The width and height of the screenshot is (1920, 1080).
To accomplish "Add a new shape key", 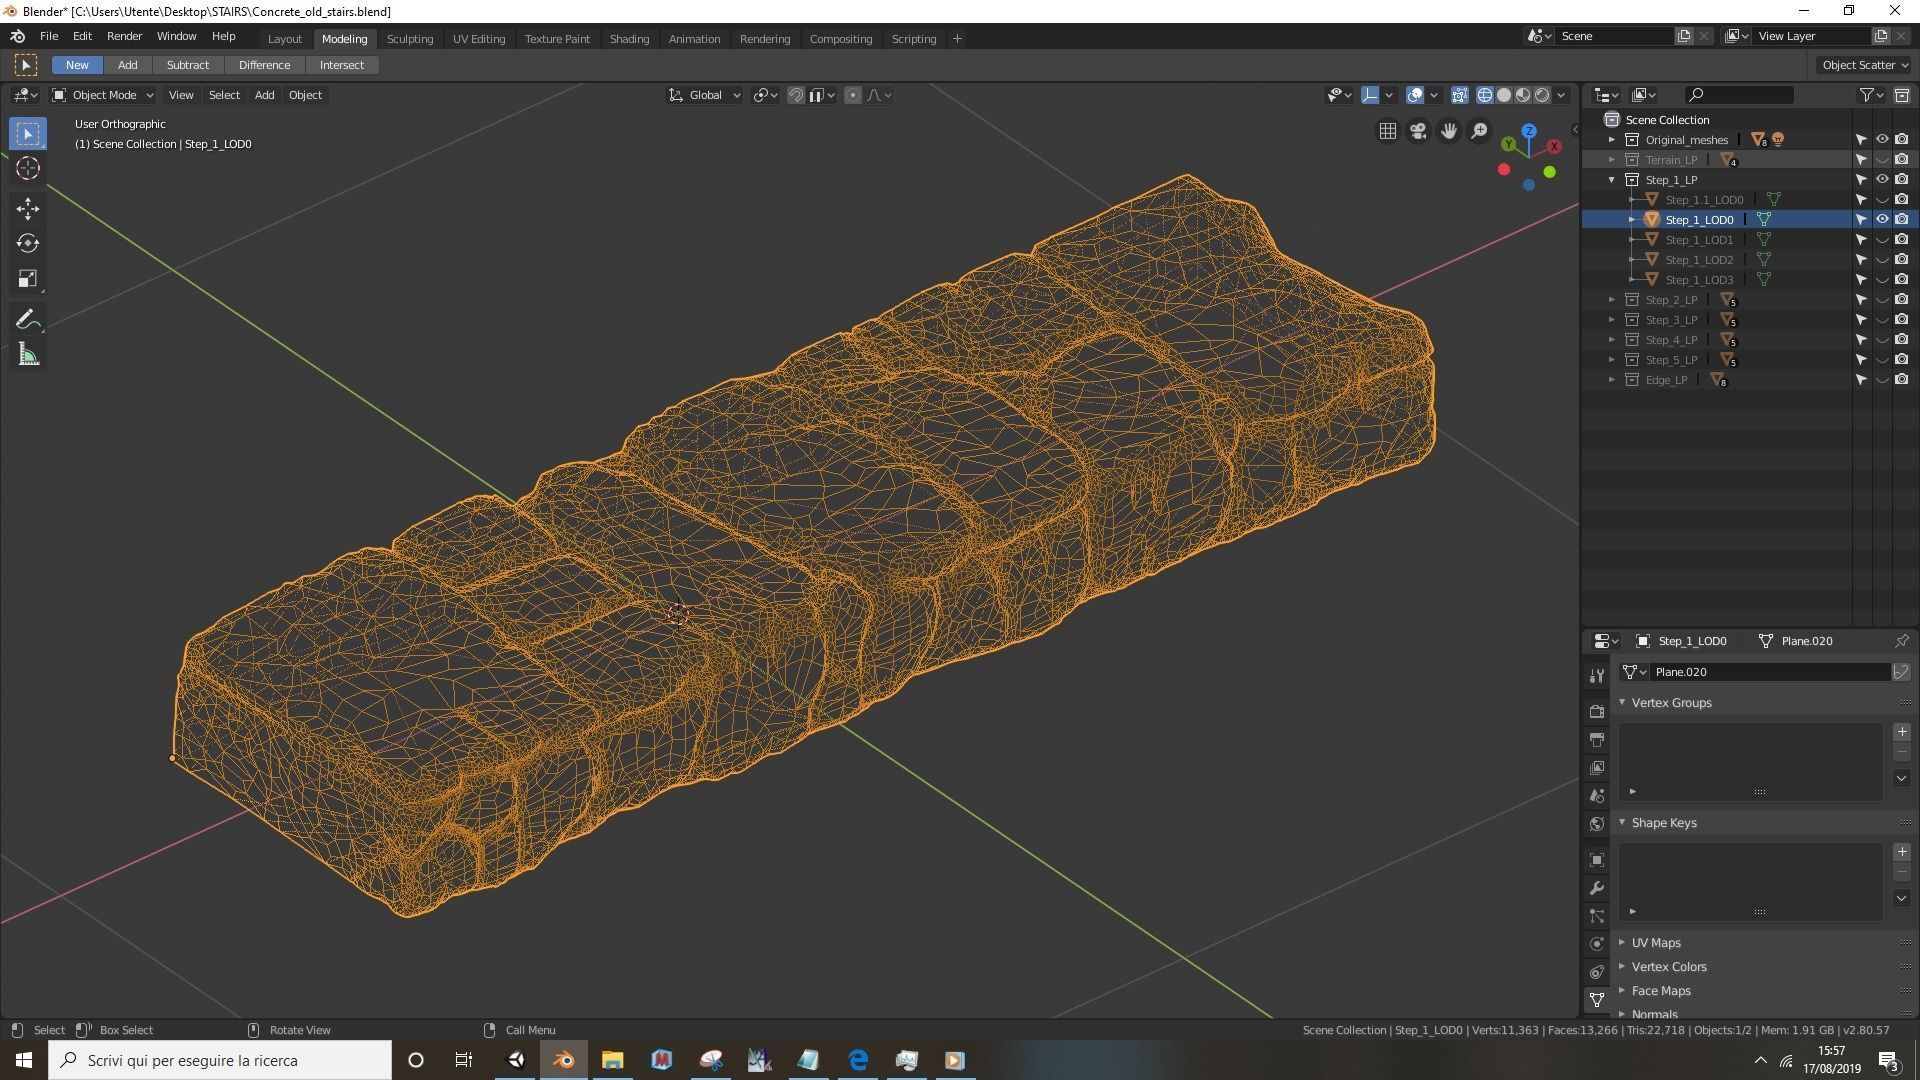I will (1902, 852).
